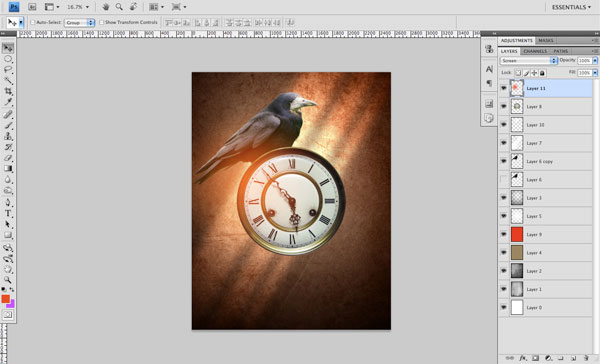Open the tool preset picker arrow

tap(21, 23)
